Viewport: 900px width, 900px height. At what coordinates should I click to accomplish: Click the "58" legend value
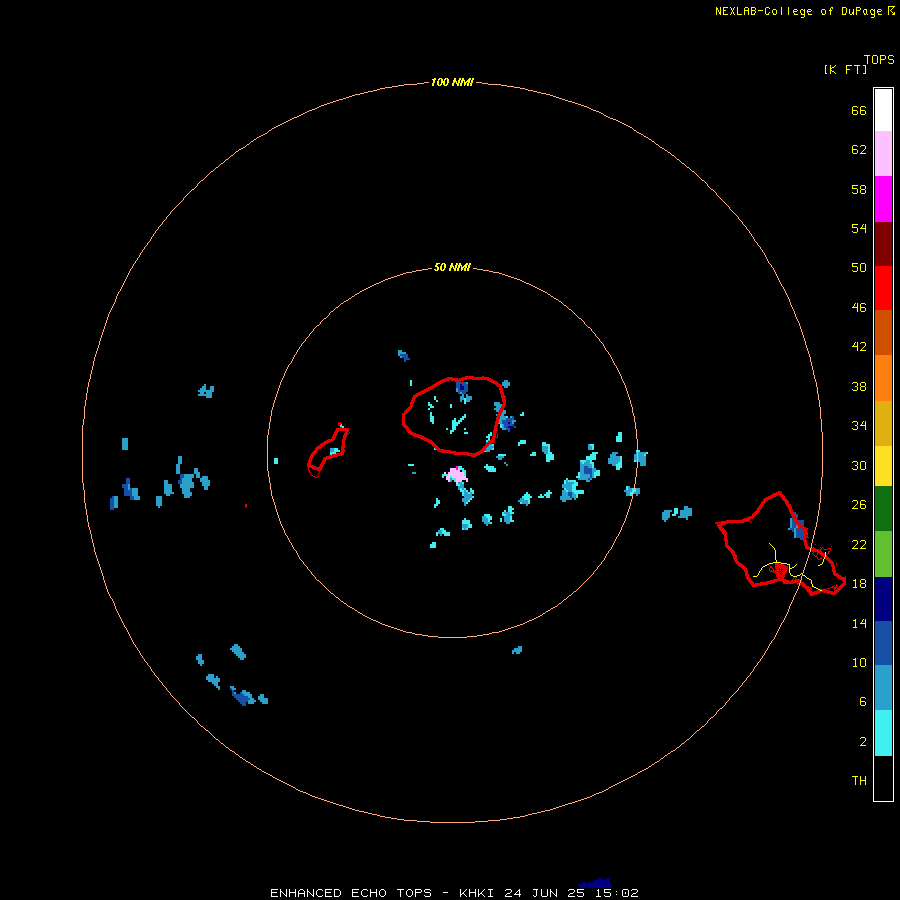[859, 189]
